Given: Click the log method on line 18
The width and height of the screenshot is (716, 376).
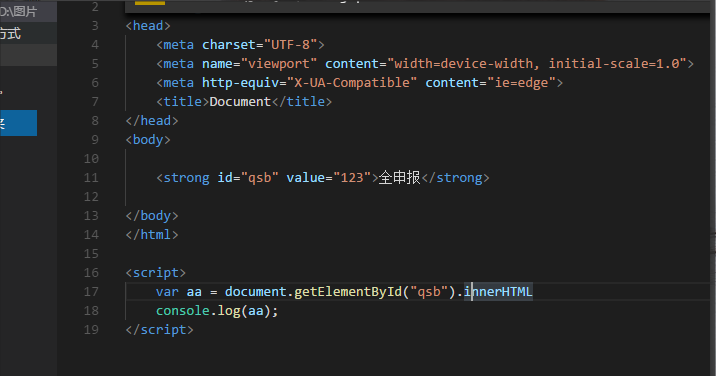Looking at the screenshot, I should (x=229, y=311).
